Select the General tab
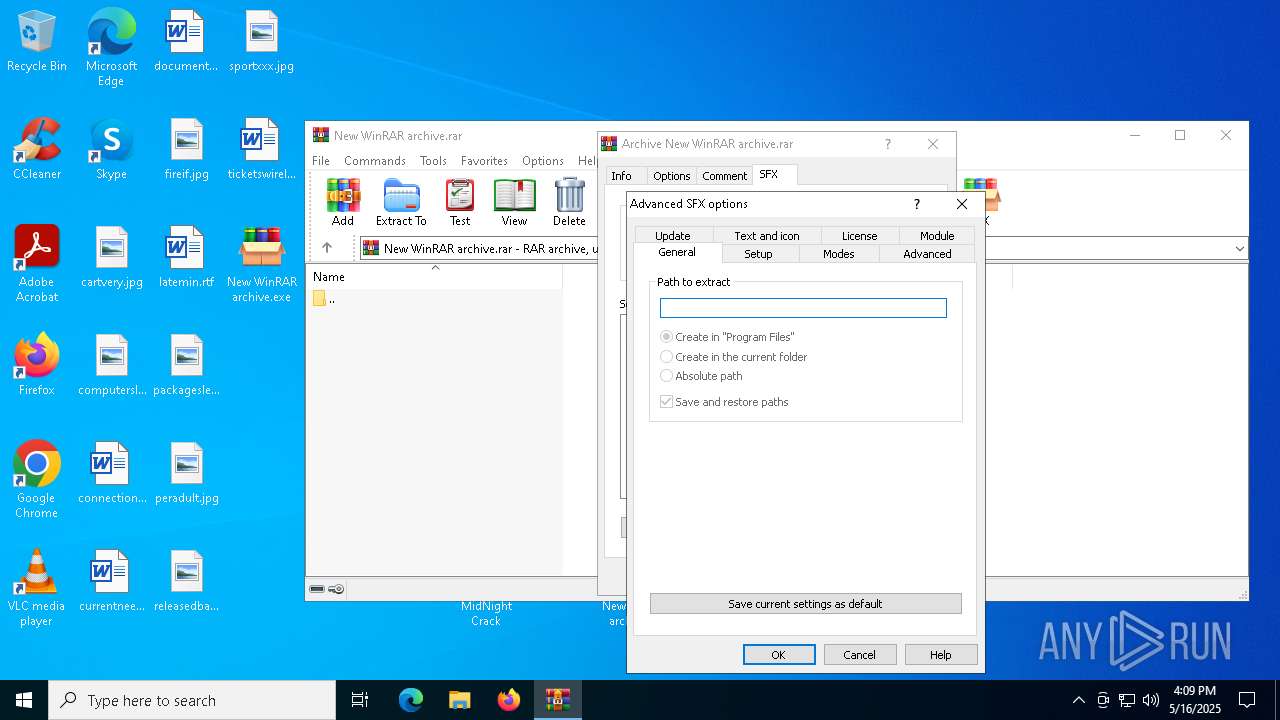This screenshot has width=1280, height=720. click(x=677, y=252)
